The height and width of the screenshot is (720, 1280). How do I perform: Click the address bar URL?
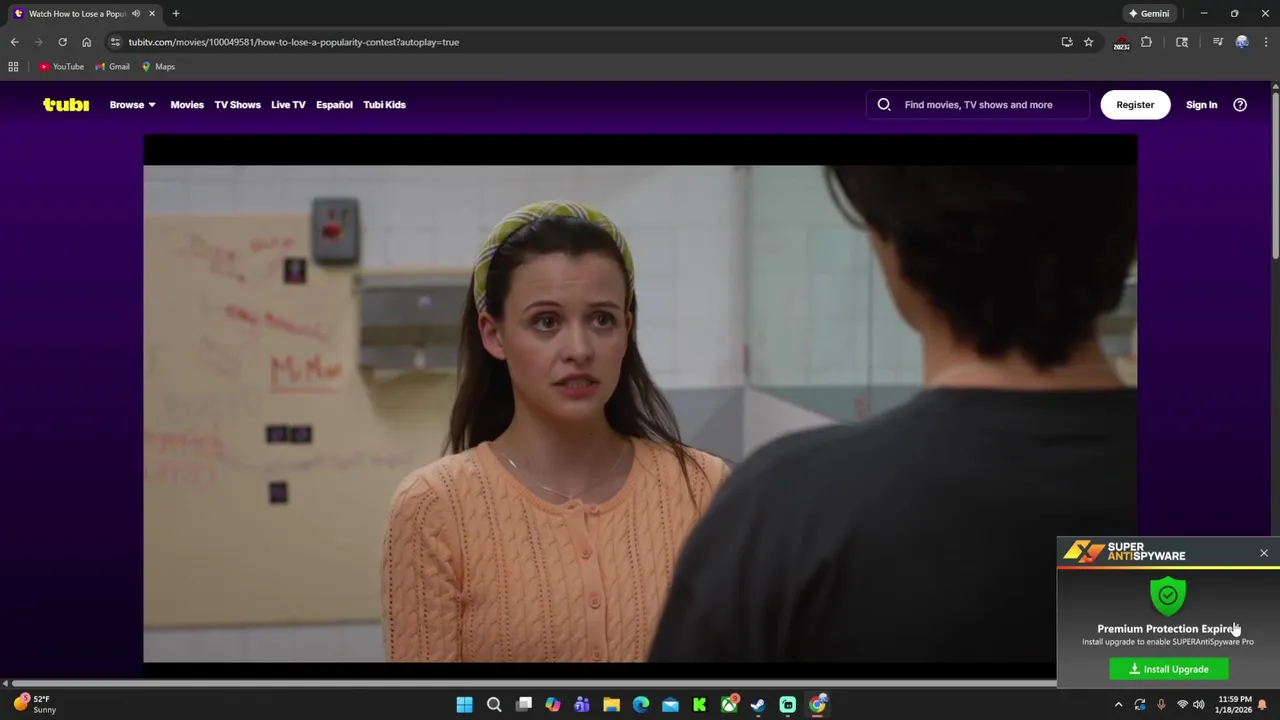[294, 42]
